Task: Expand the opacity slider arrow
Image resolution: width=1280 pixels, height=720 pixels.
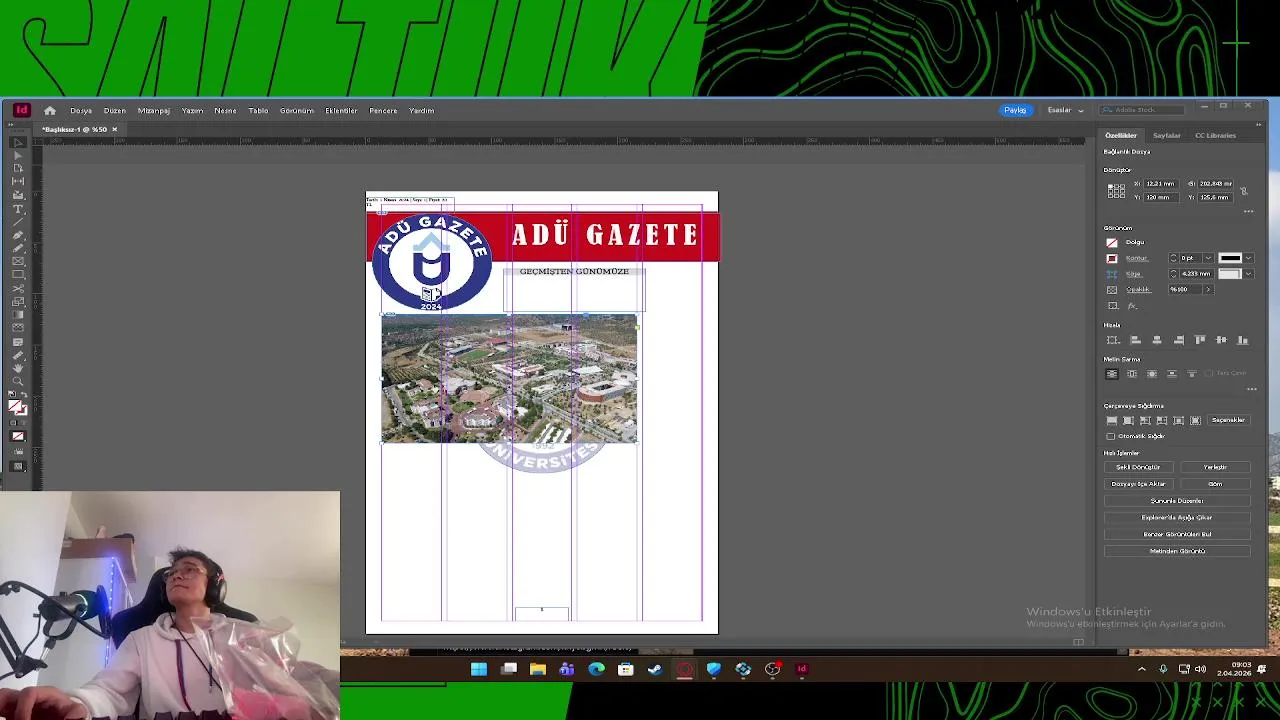Action: (1208, 289)
